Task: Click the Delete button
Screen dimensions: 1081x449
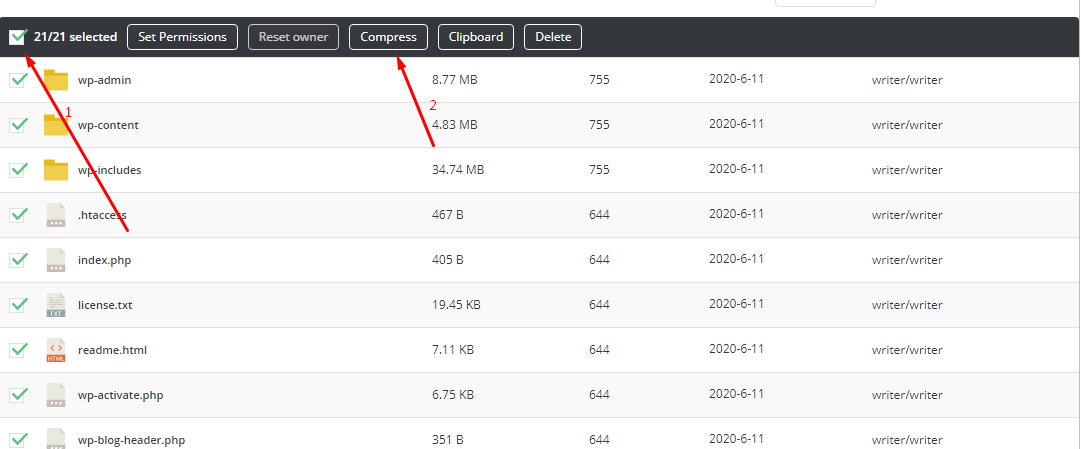Action: point(553,37)
